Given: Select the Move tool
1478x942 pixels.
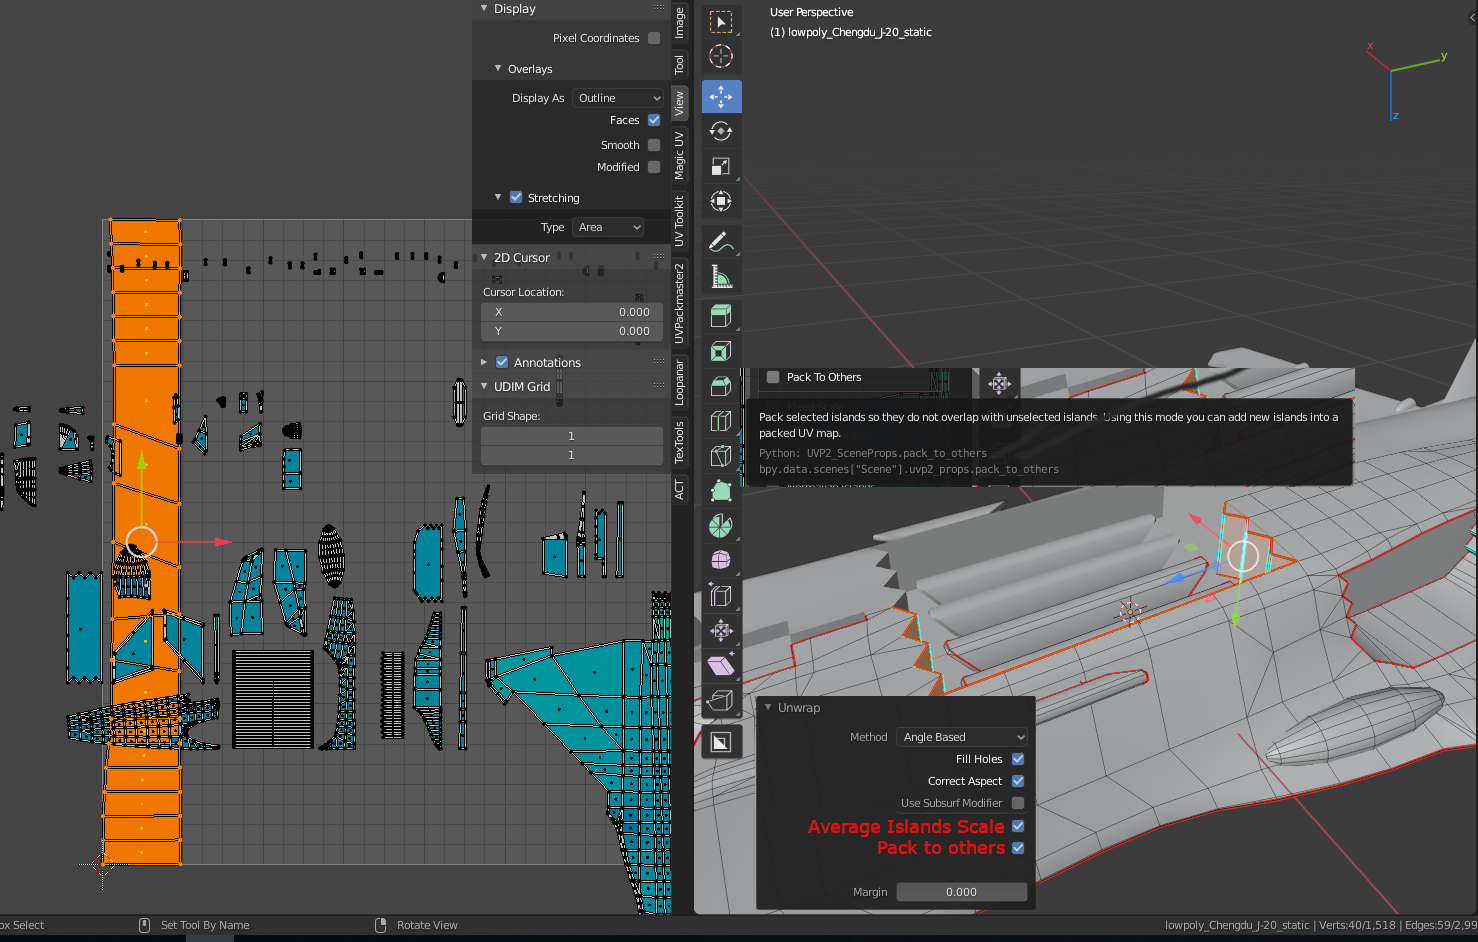Looking at the screenshot, I should click(x=721, y=97).
